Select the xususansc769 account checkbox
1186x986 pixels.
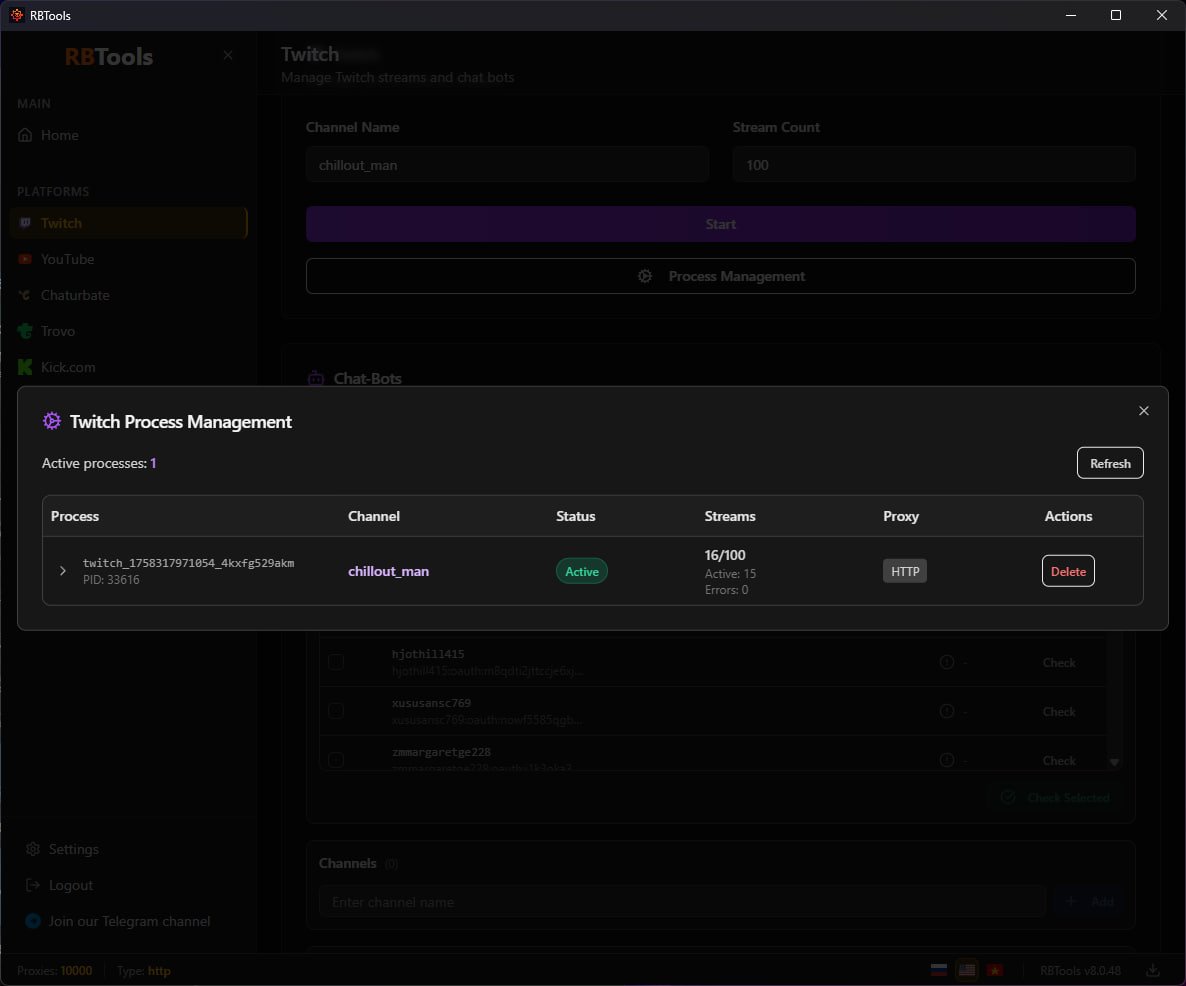336,711
